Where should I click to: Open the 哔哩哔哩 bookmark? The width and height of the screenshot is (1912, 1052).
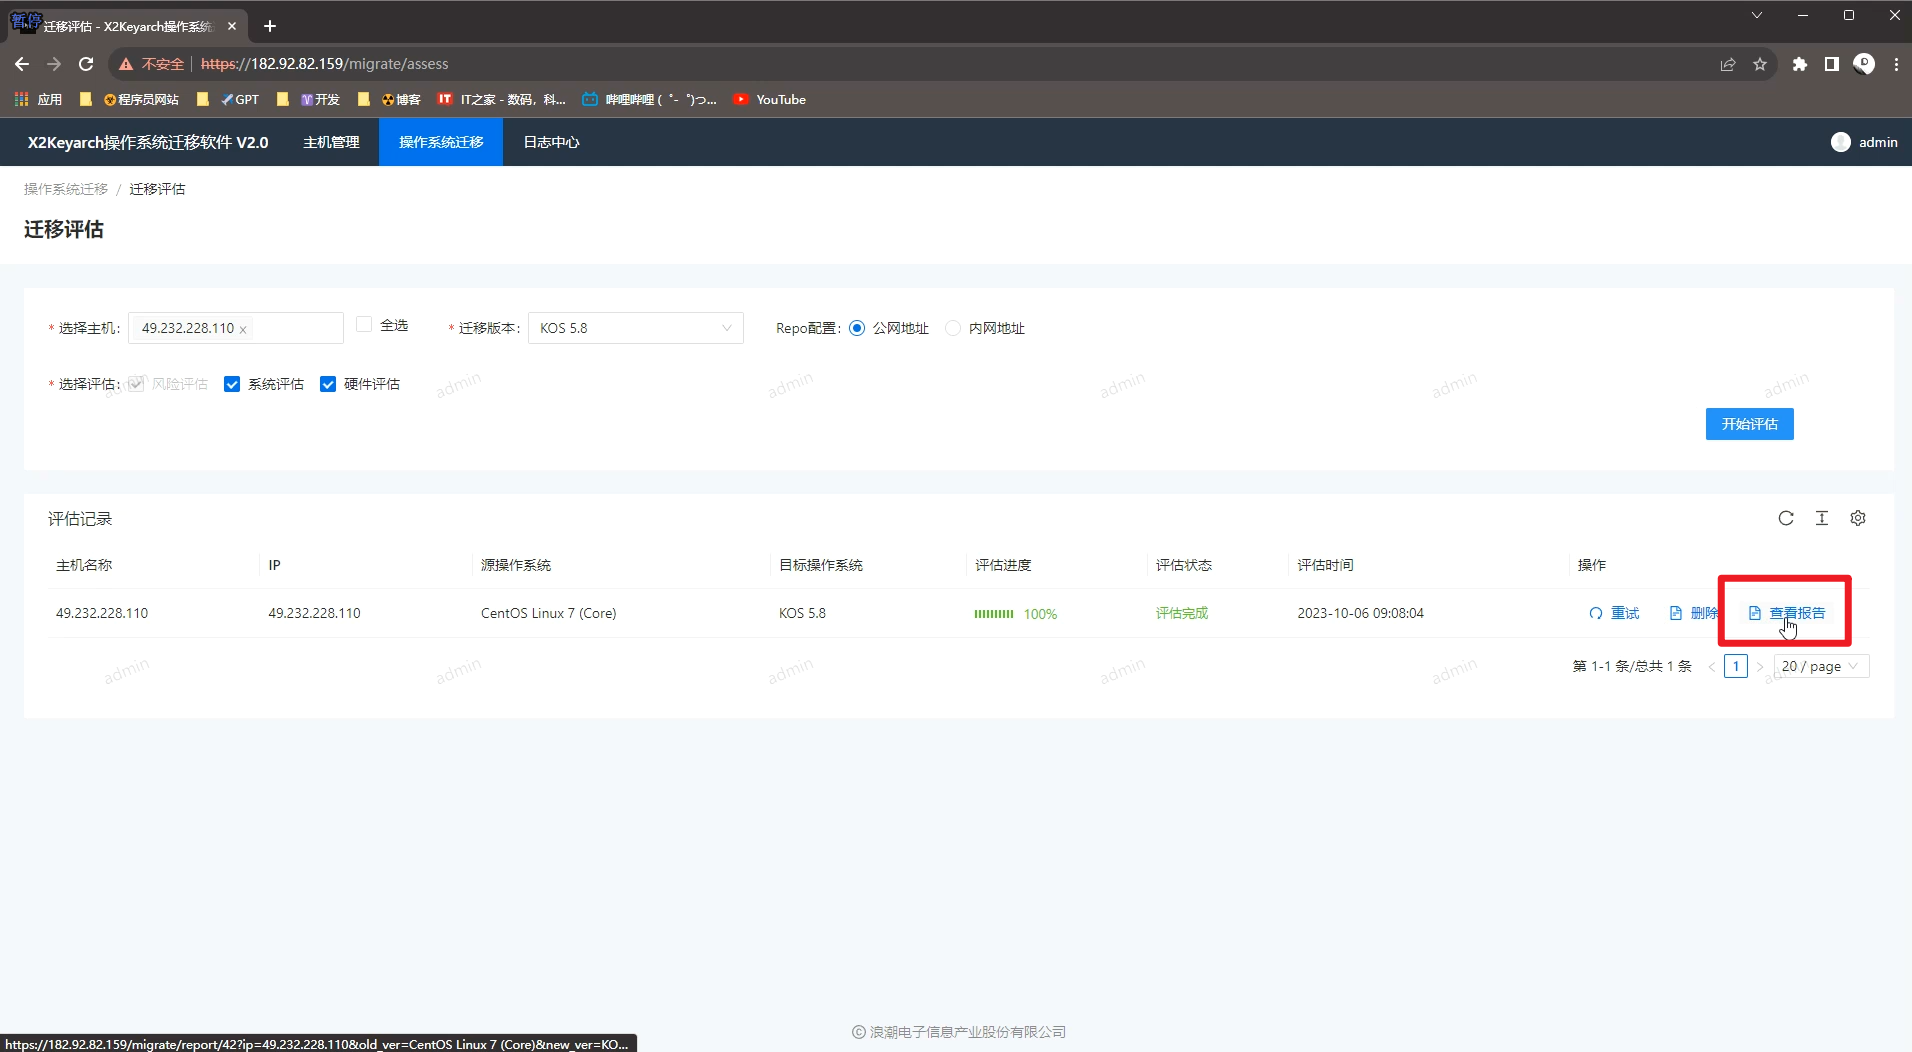[x=649, y=99]
